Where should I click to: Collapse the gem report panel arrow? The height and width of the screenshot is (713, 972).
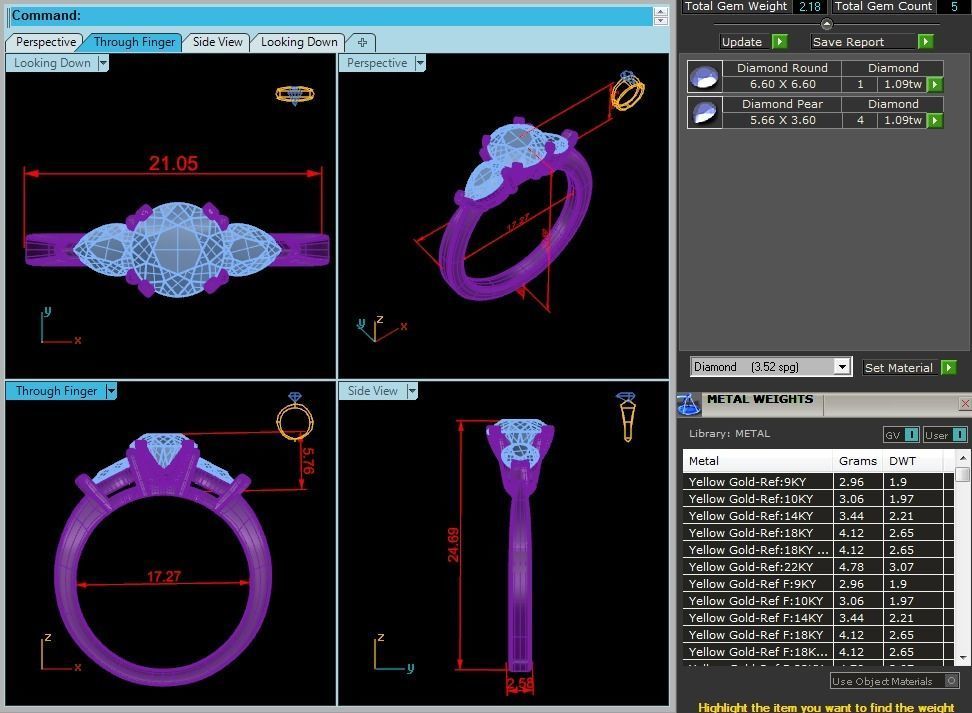click(x=826, y=24)
